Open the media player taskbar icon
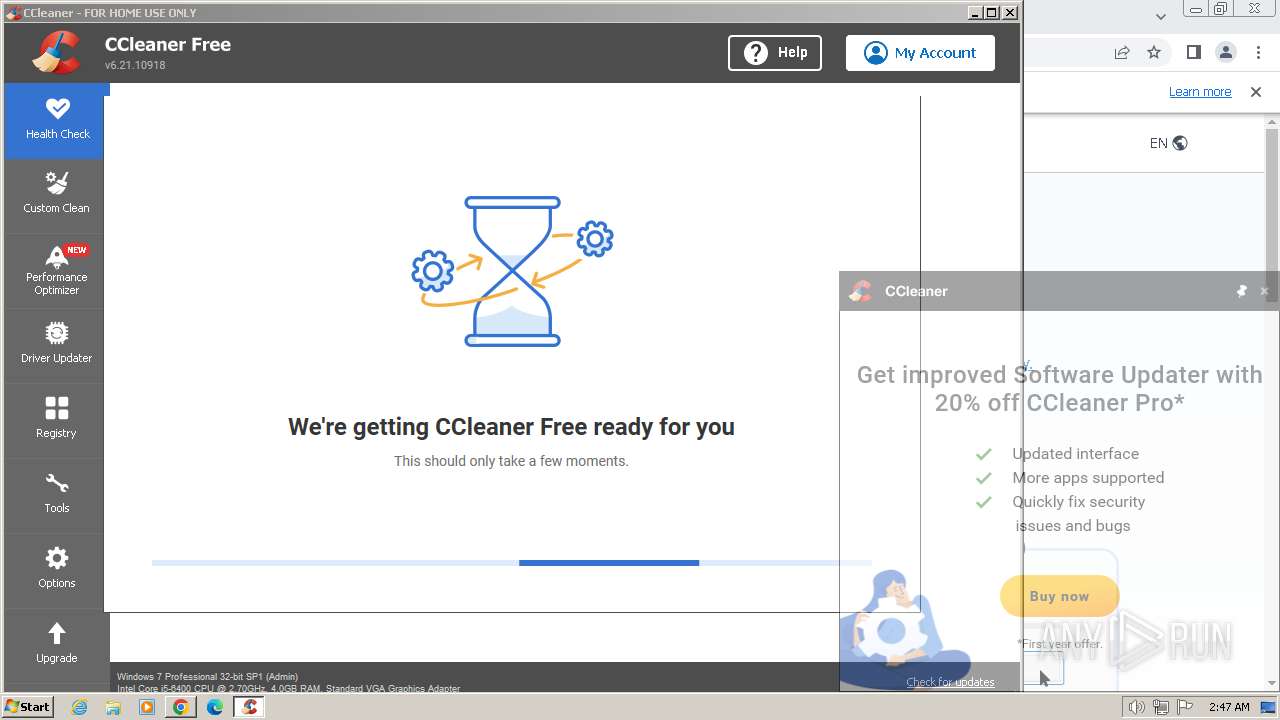The height and width of the screenshot is (720, 1280). coord(147,707)
